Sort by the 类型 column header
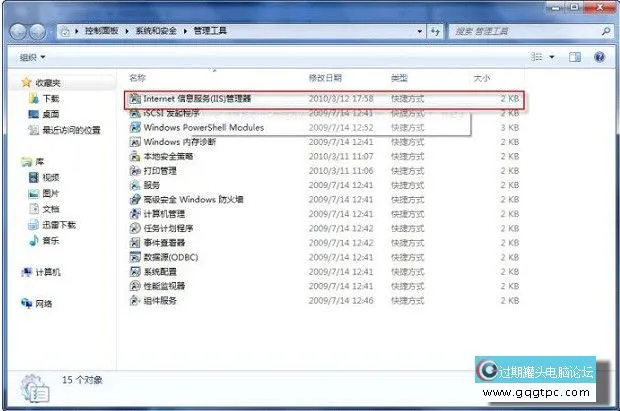Viewport: 620px width, 411px height. [x=399, y=78]
